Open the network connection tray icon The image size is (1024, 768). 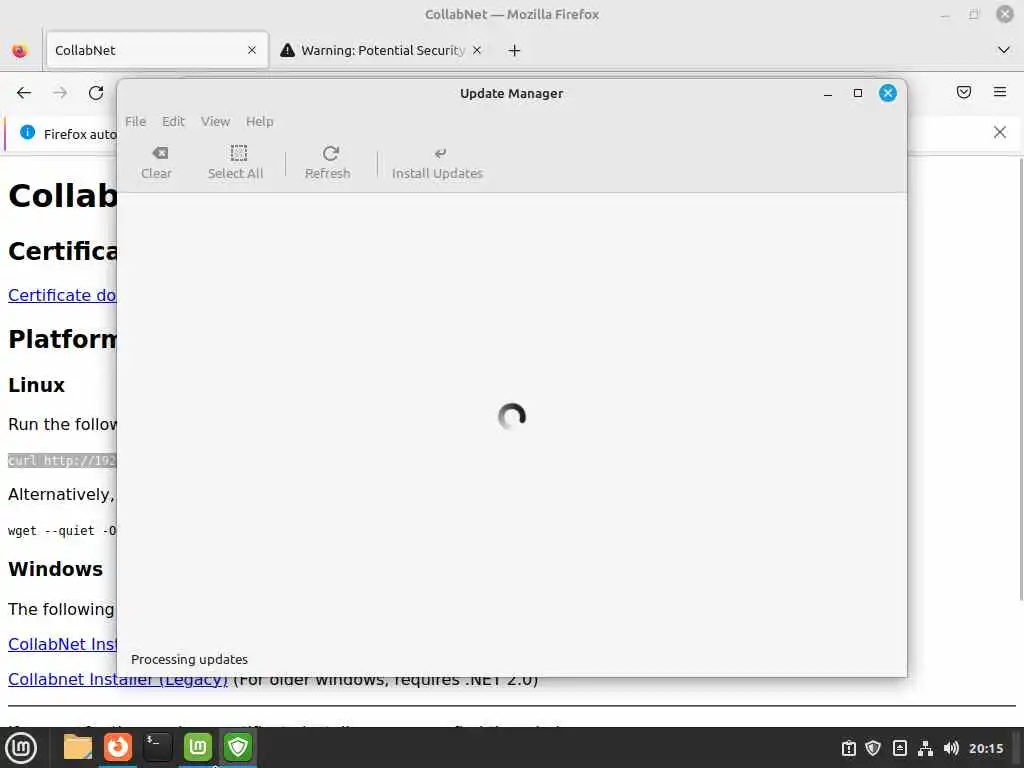pyautogui.click(x=925, y=748)
